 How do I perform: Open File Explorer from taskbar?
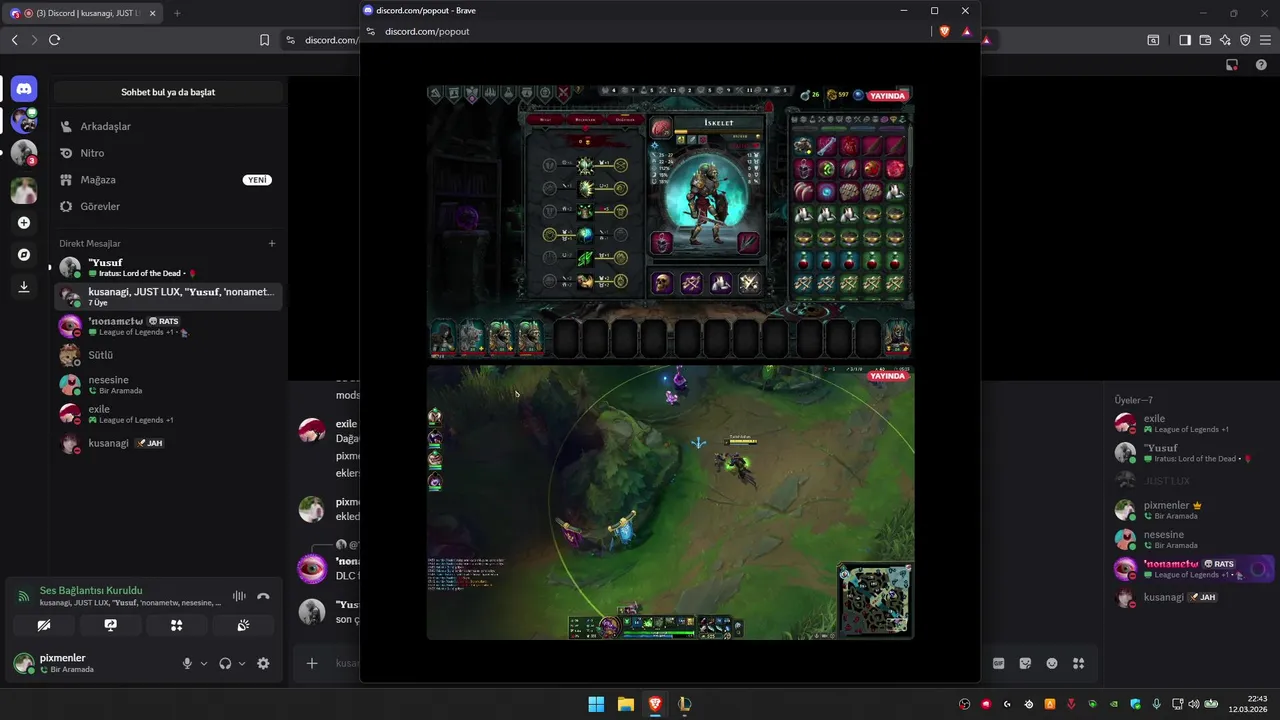(x=625, y=704)
